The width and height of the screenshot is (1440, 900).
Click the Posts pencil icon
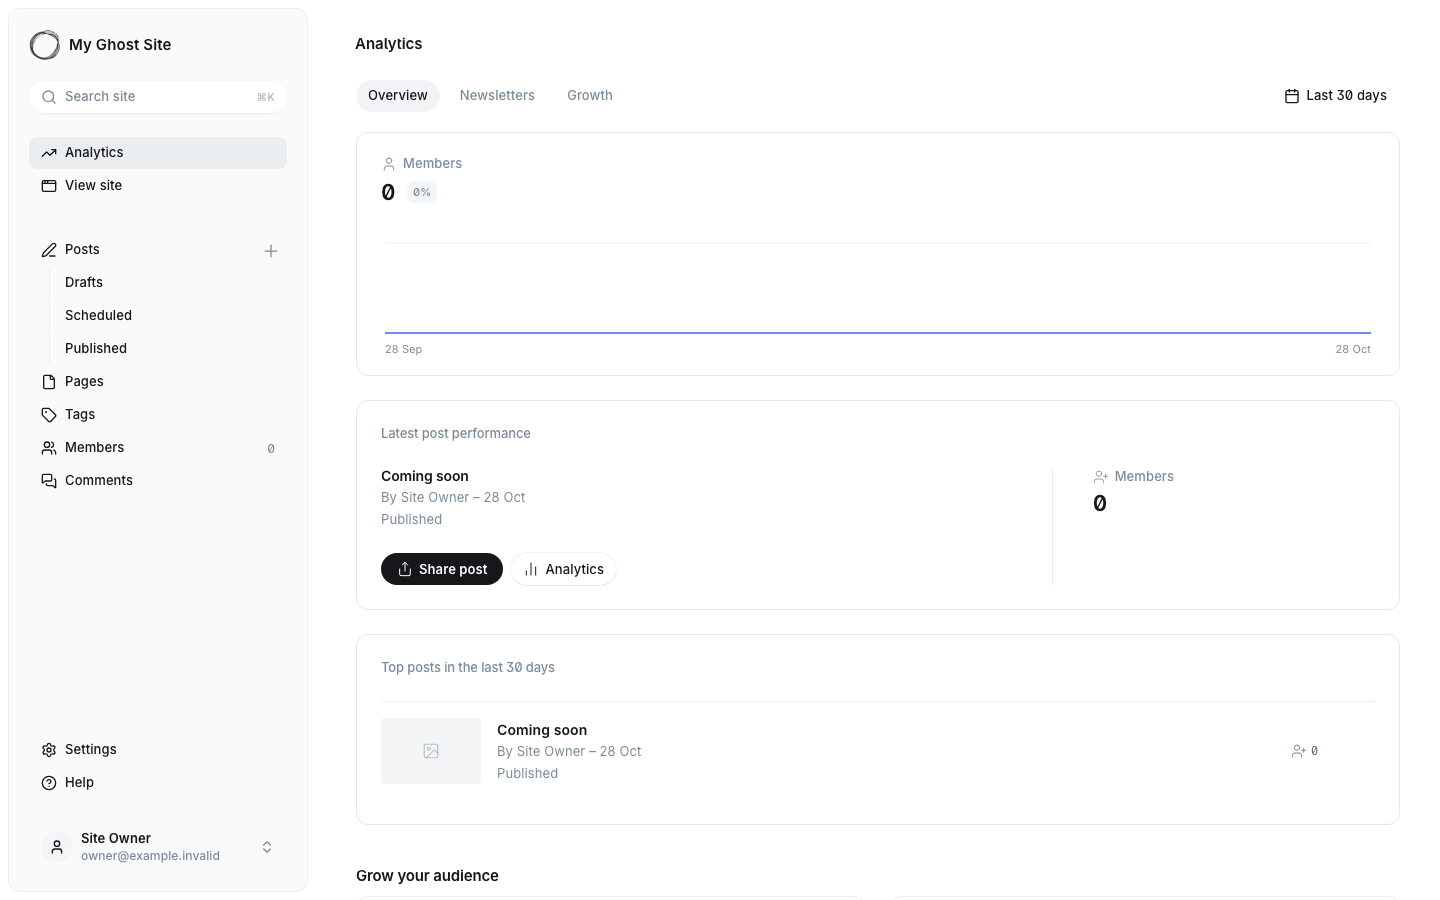48,250
